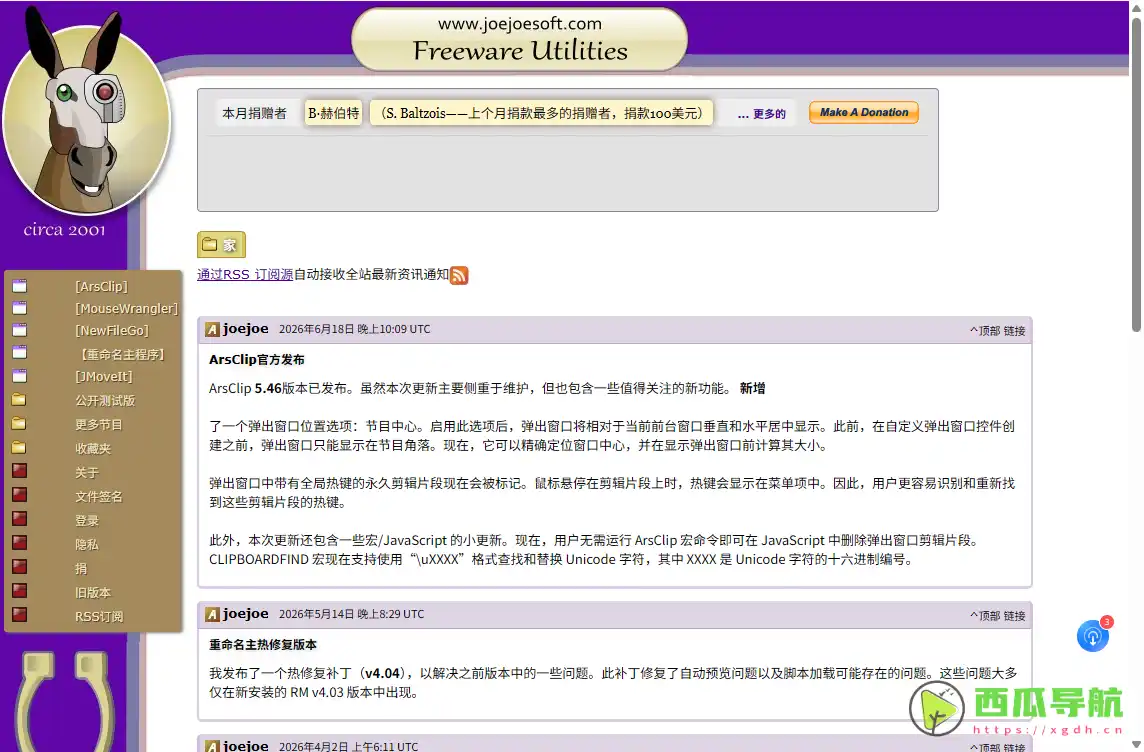Open the 隐私 page
This screenshot has width=1144, height=752.
pyautogui.click(x=87, y=544)
